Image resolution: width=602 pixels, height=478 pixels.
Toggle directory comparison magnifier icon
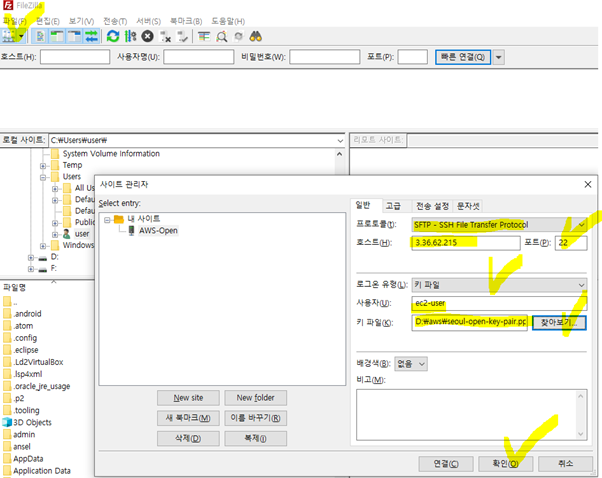(222, 36)
